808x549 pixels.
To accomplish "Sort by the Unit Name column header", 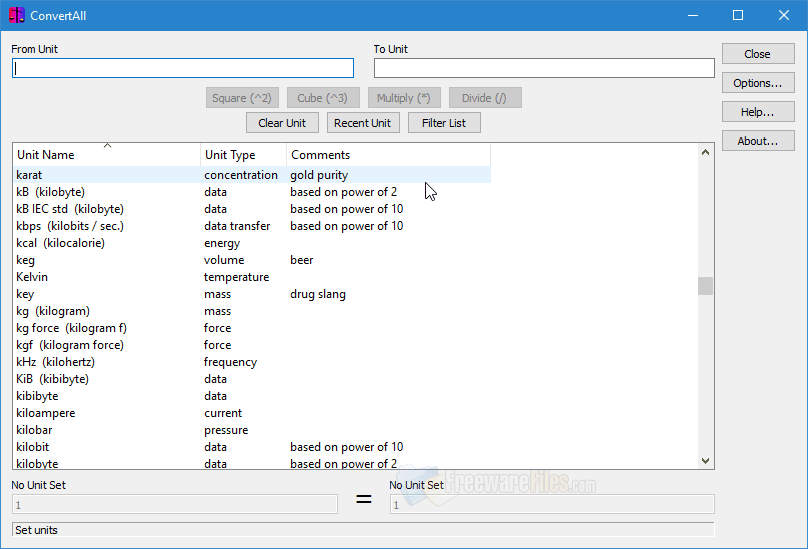I will pos(107,155).
